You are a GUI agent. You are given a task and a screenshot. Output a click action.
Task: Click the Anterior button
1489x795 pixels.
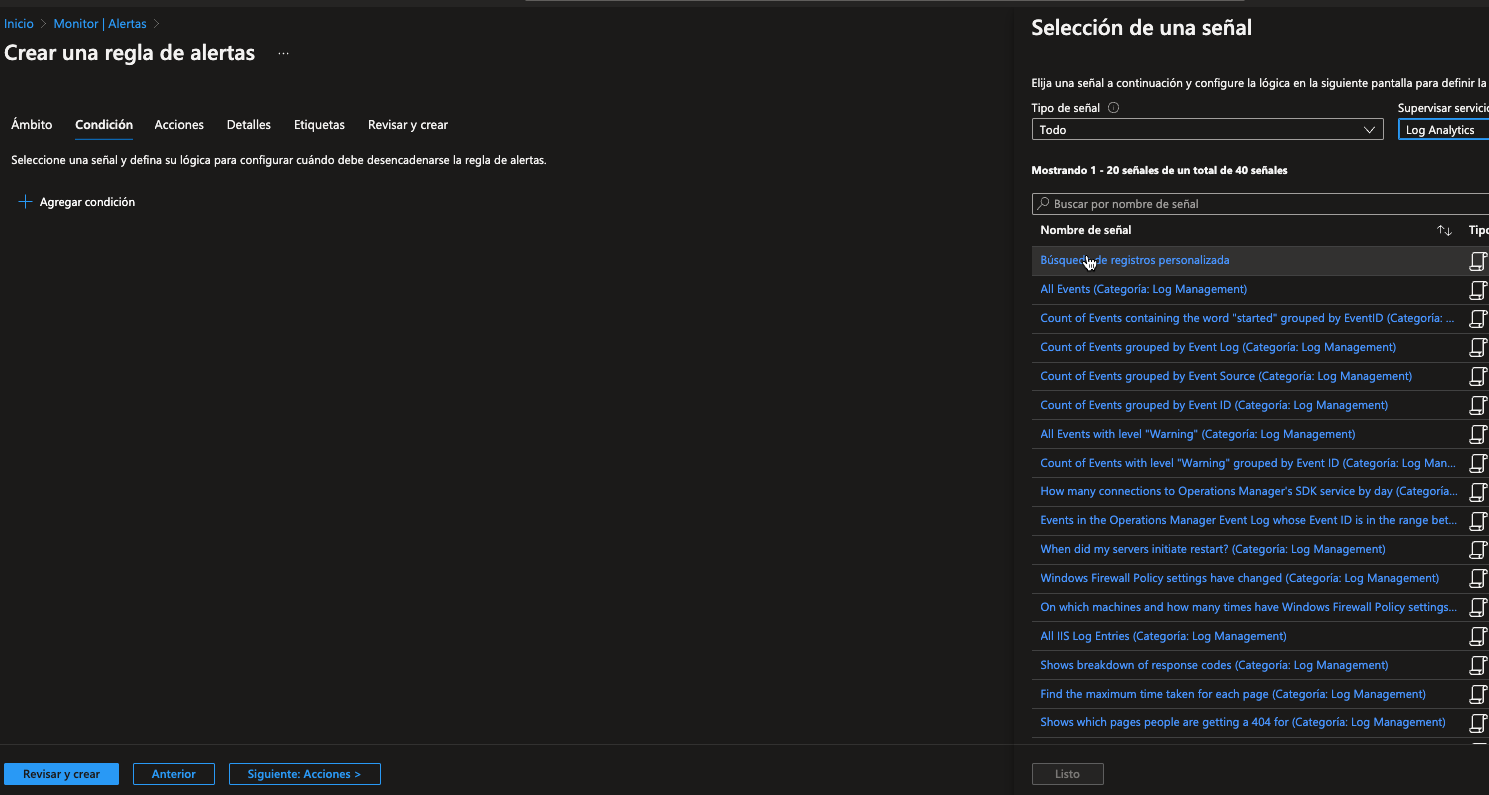pos(173,774)
